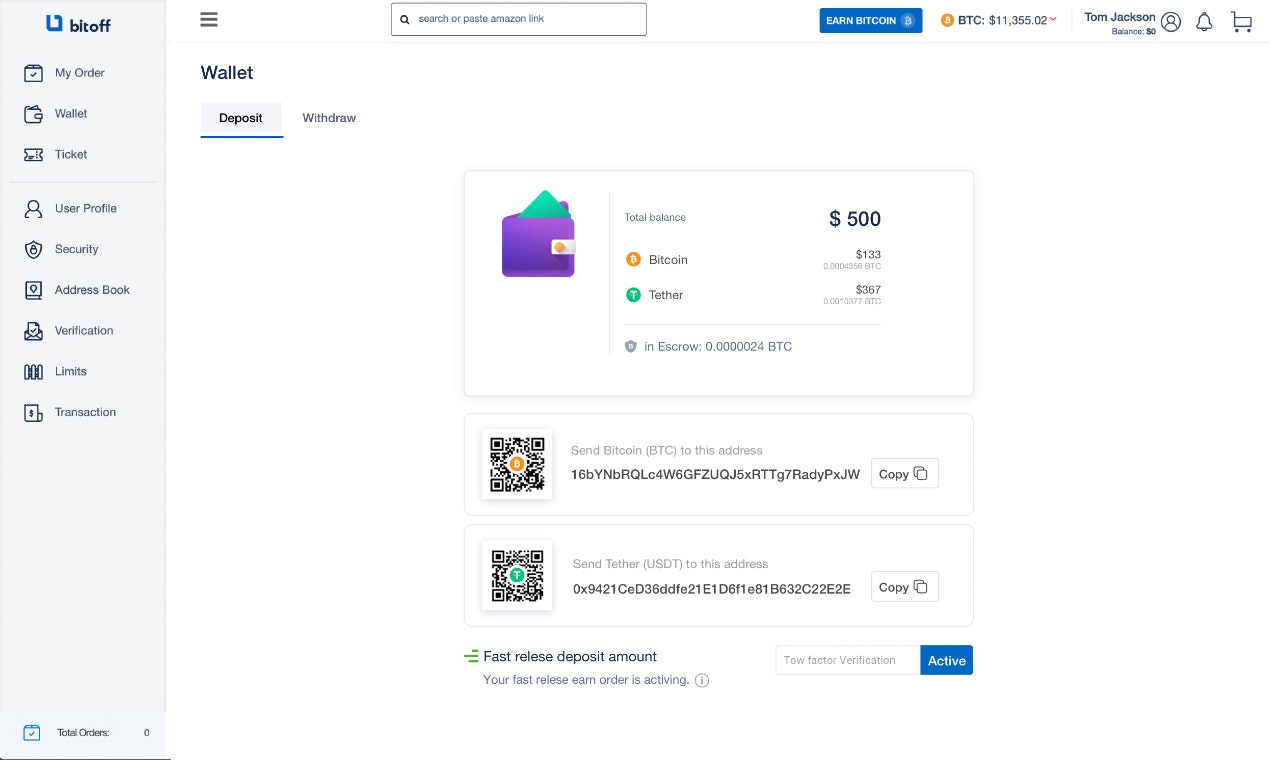Click the Limits icon in sidebar
This screenshot has width=1270, height=760.
pyautogui.click(x=33, y=372)
